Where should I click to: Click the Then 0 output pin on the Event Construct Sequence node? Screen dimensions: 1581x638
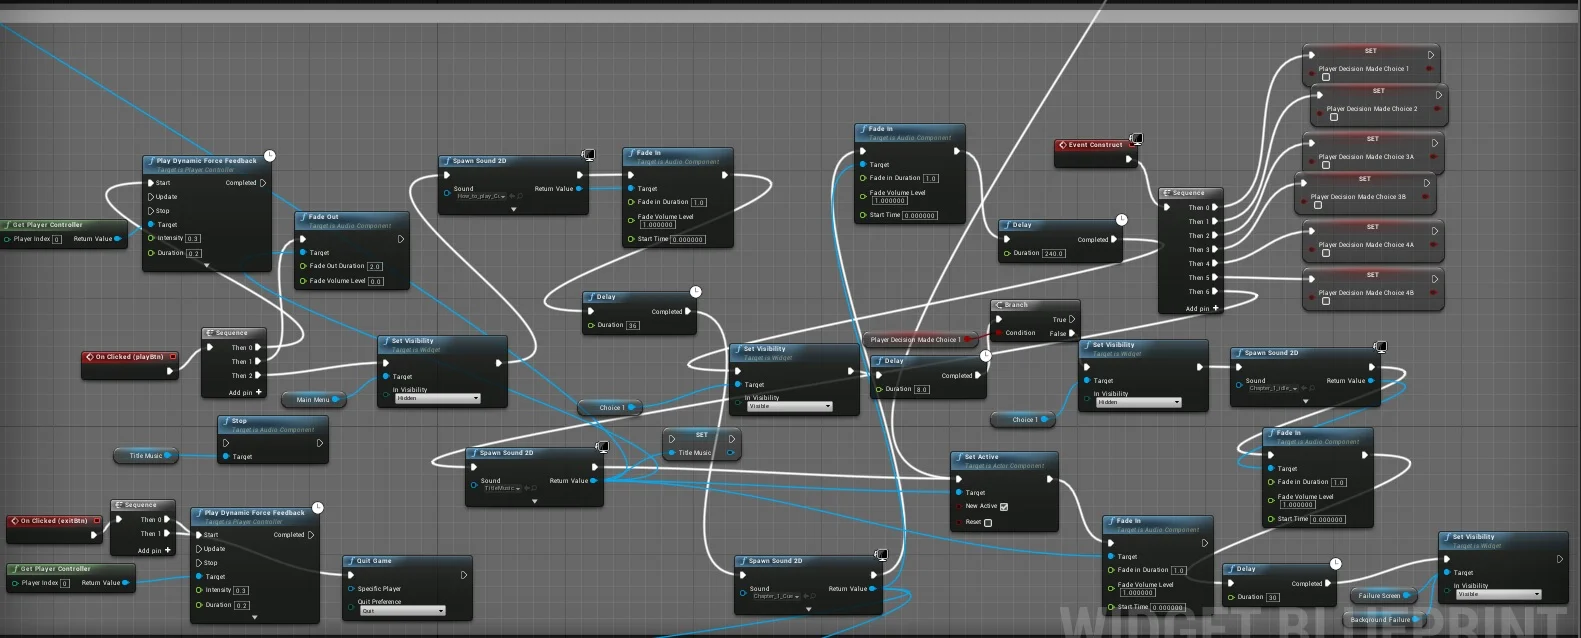(x=1215, y=207)
